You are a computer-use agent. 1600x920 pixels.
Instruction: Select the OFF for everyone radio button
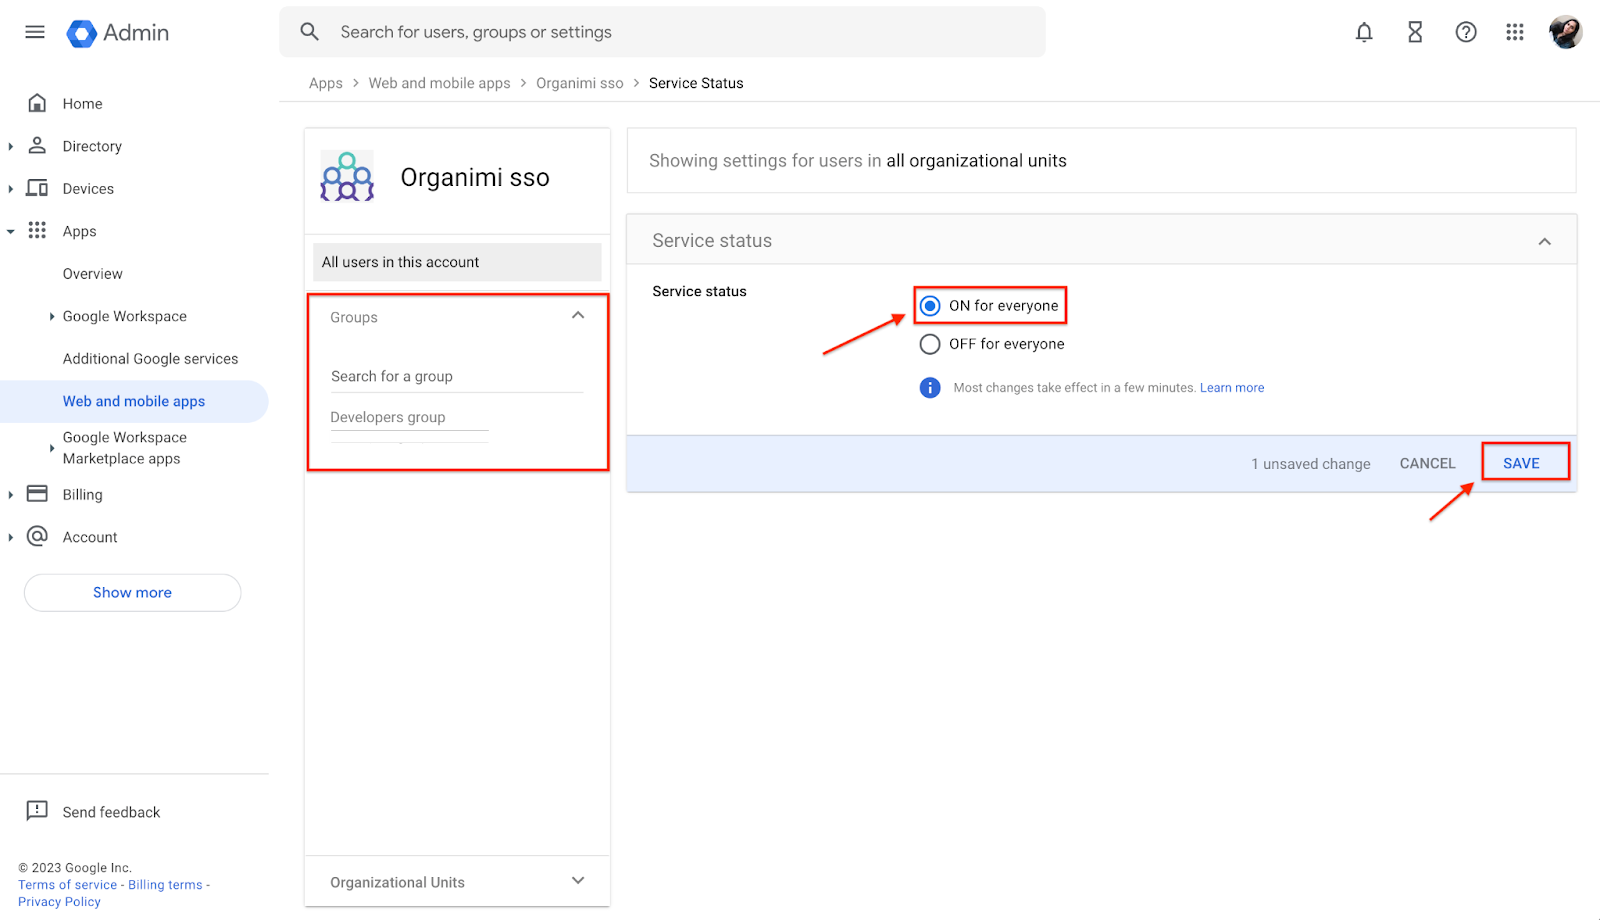pyautogui.click(x=929, y=343)
